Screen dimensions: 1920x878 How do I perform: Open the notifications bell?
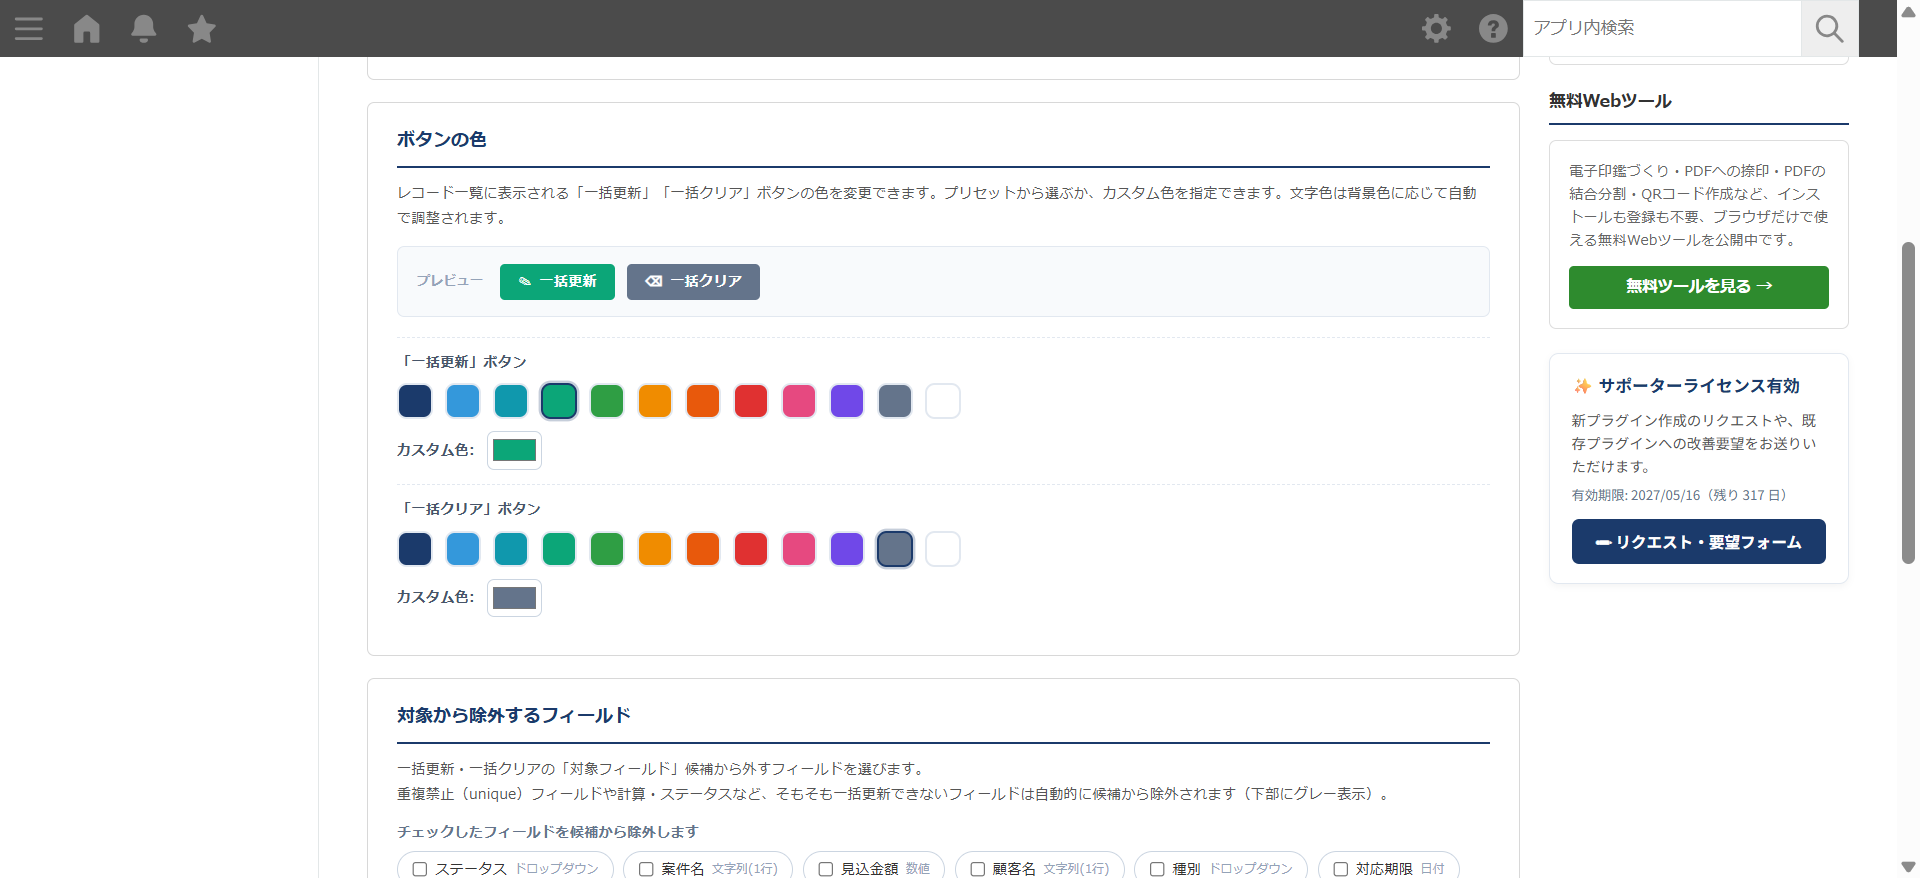[x=144, y=28]
